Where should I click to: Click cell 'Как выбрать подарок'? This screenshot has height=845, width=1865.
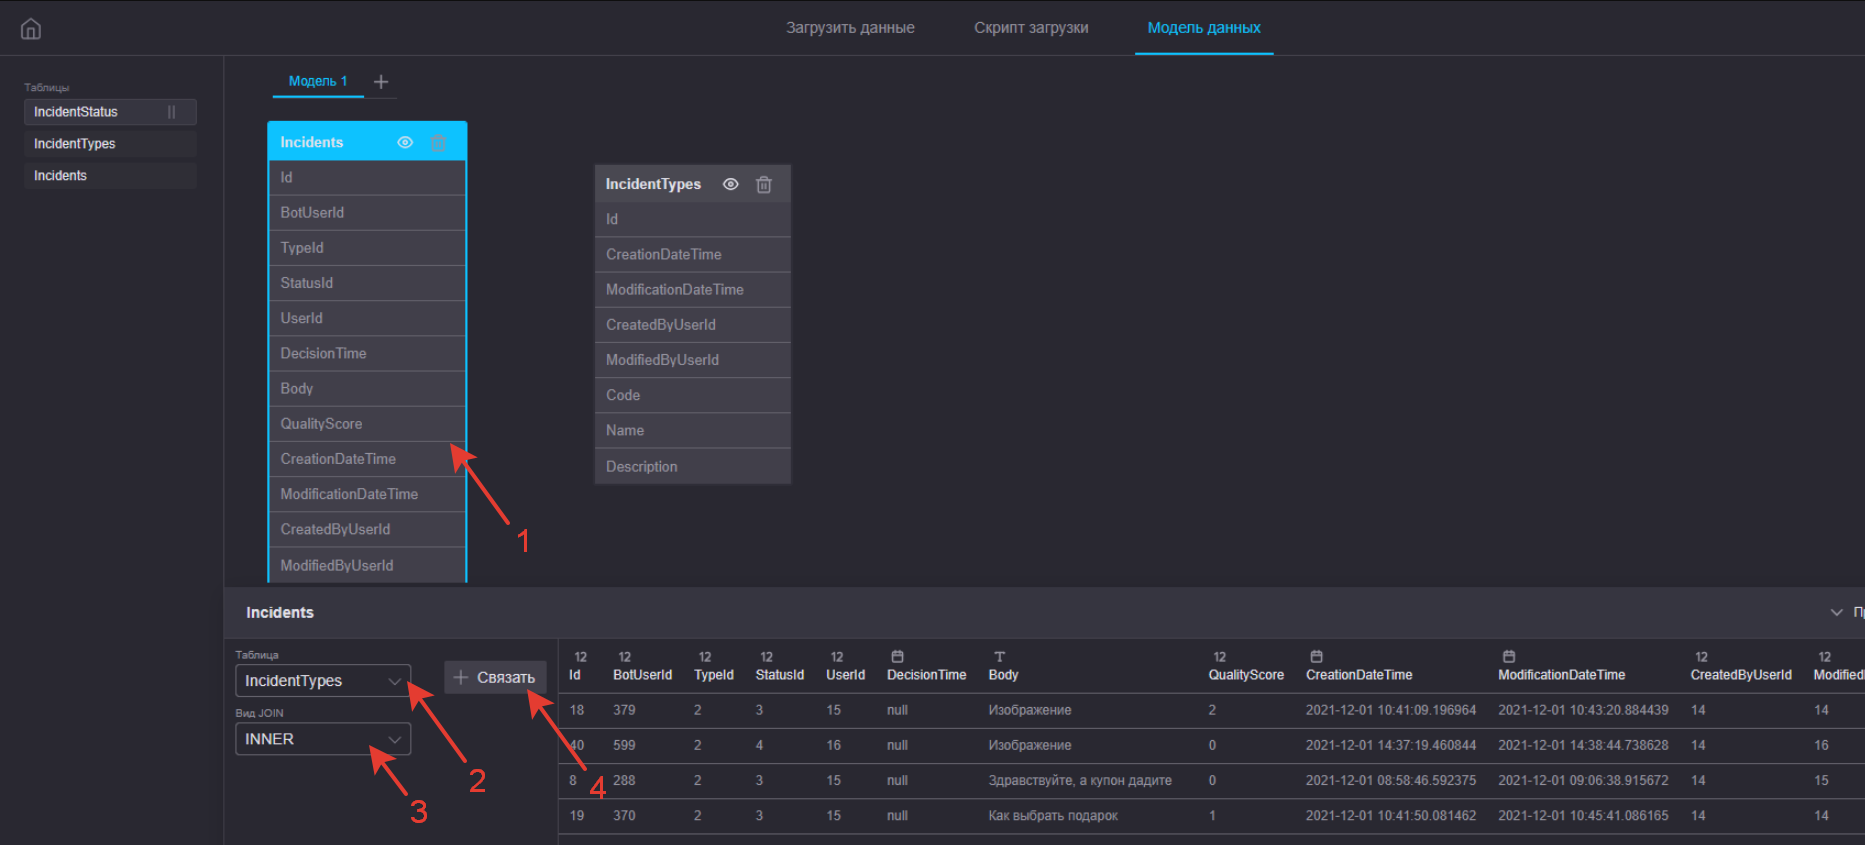[x=1053, y=816]
